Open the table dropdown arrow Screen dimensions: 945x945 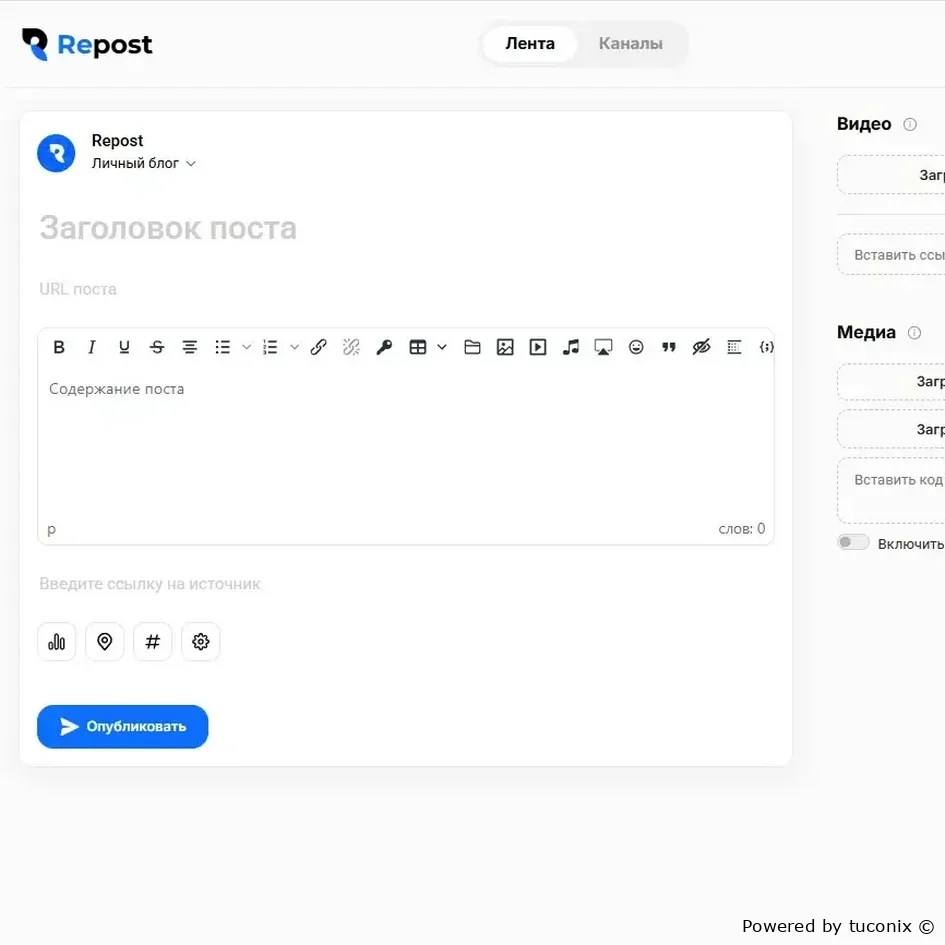point(442,347)
